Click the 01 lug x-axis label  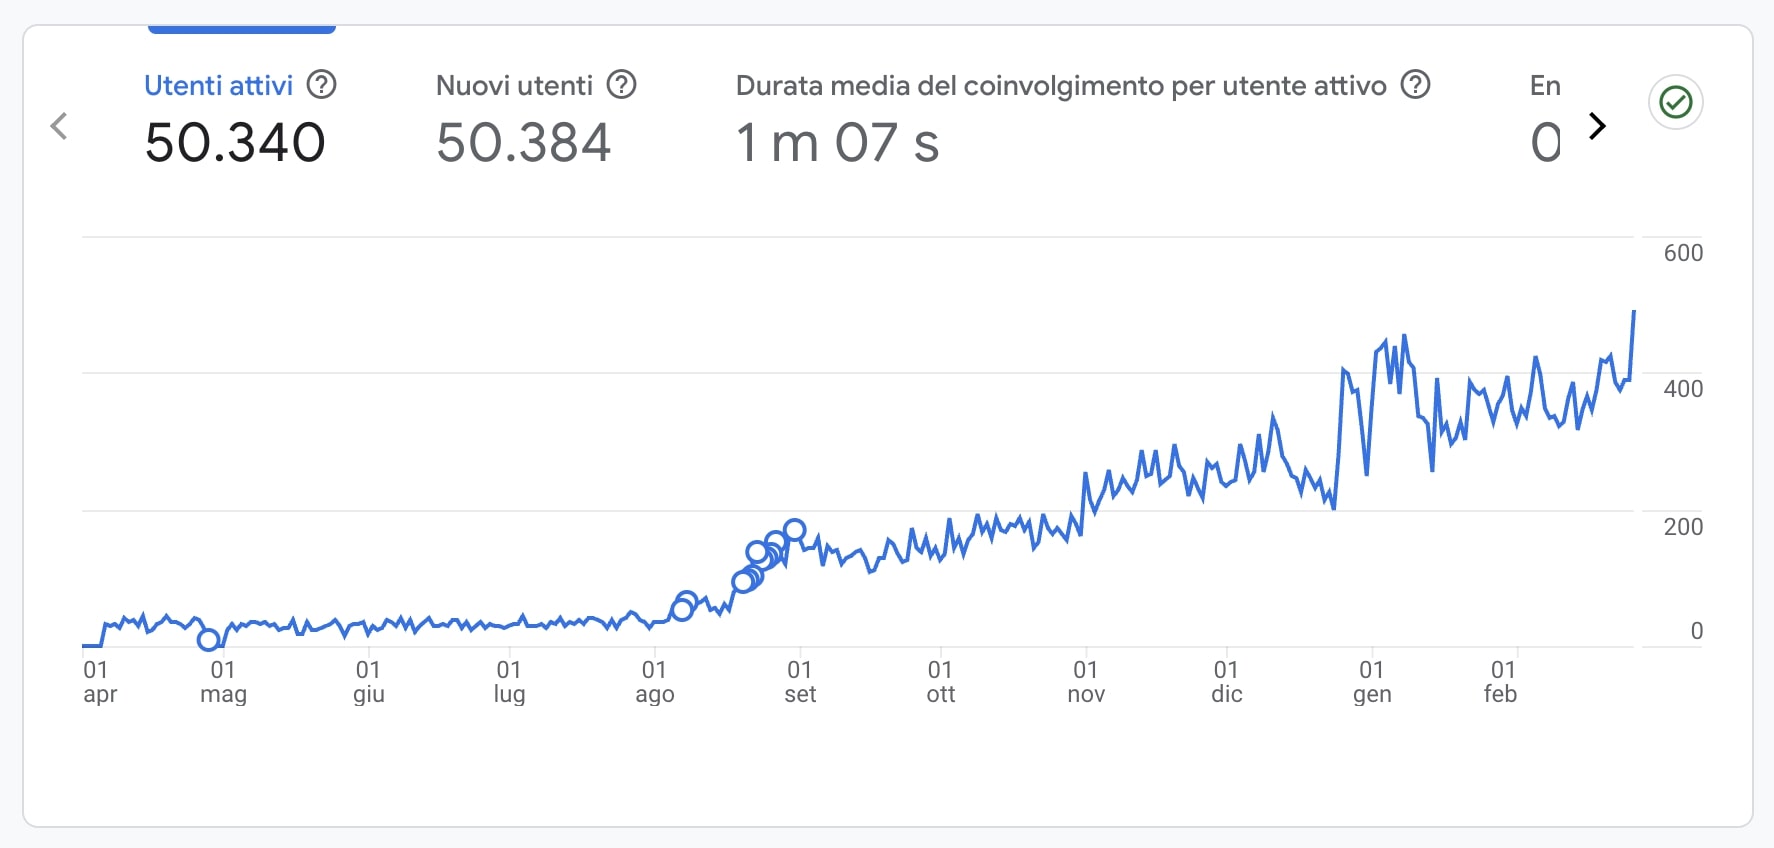509,682
